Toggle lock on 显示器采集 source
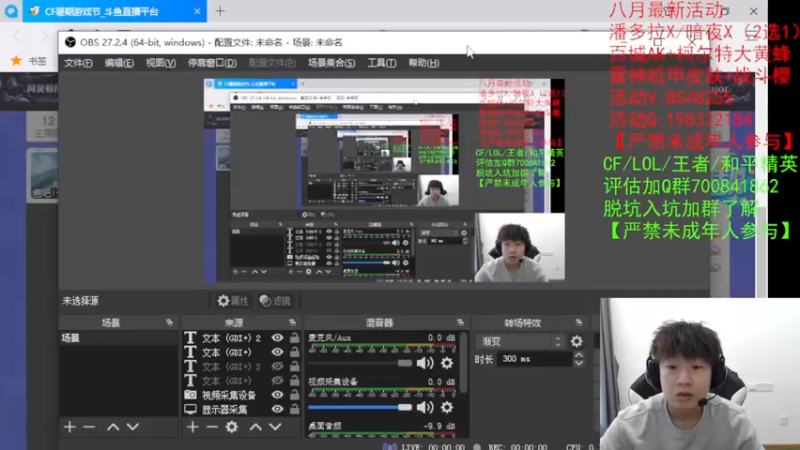The width and height of the screenshot is (800, 450). 294,409
